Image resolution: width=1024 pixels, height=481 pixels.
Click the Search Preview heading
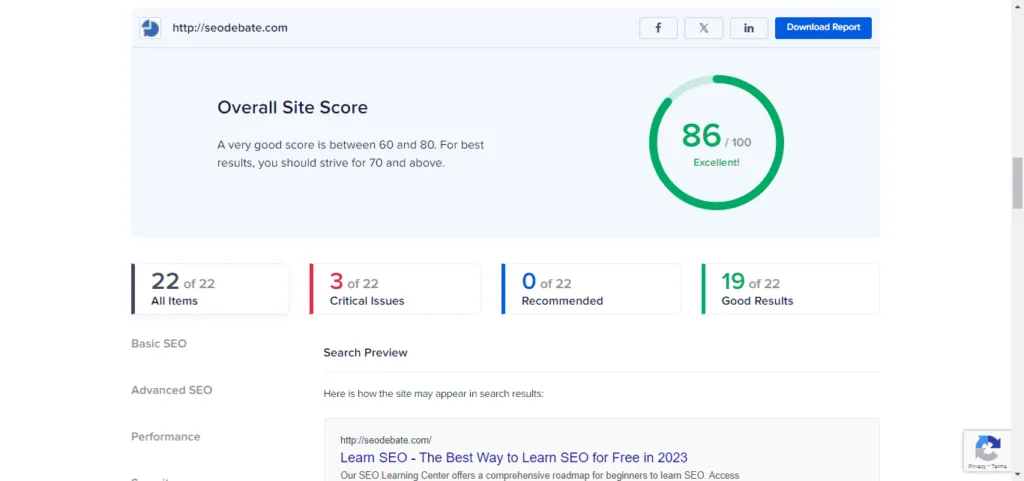(365, 353)
